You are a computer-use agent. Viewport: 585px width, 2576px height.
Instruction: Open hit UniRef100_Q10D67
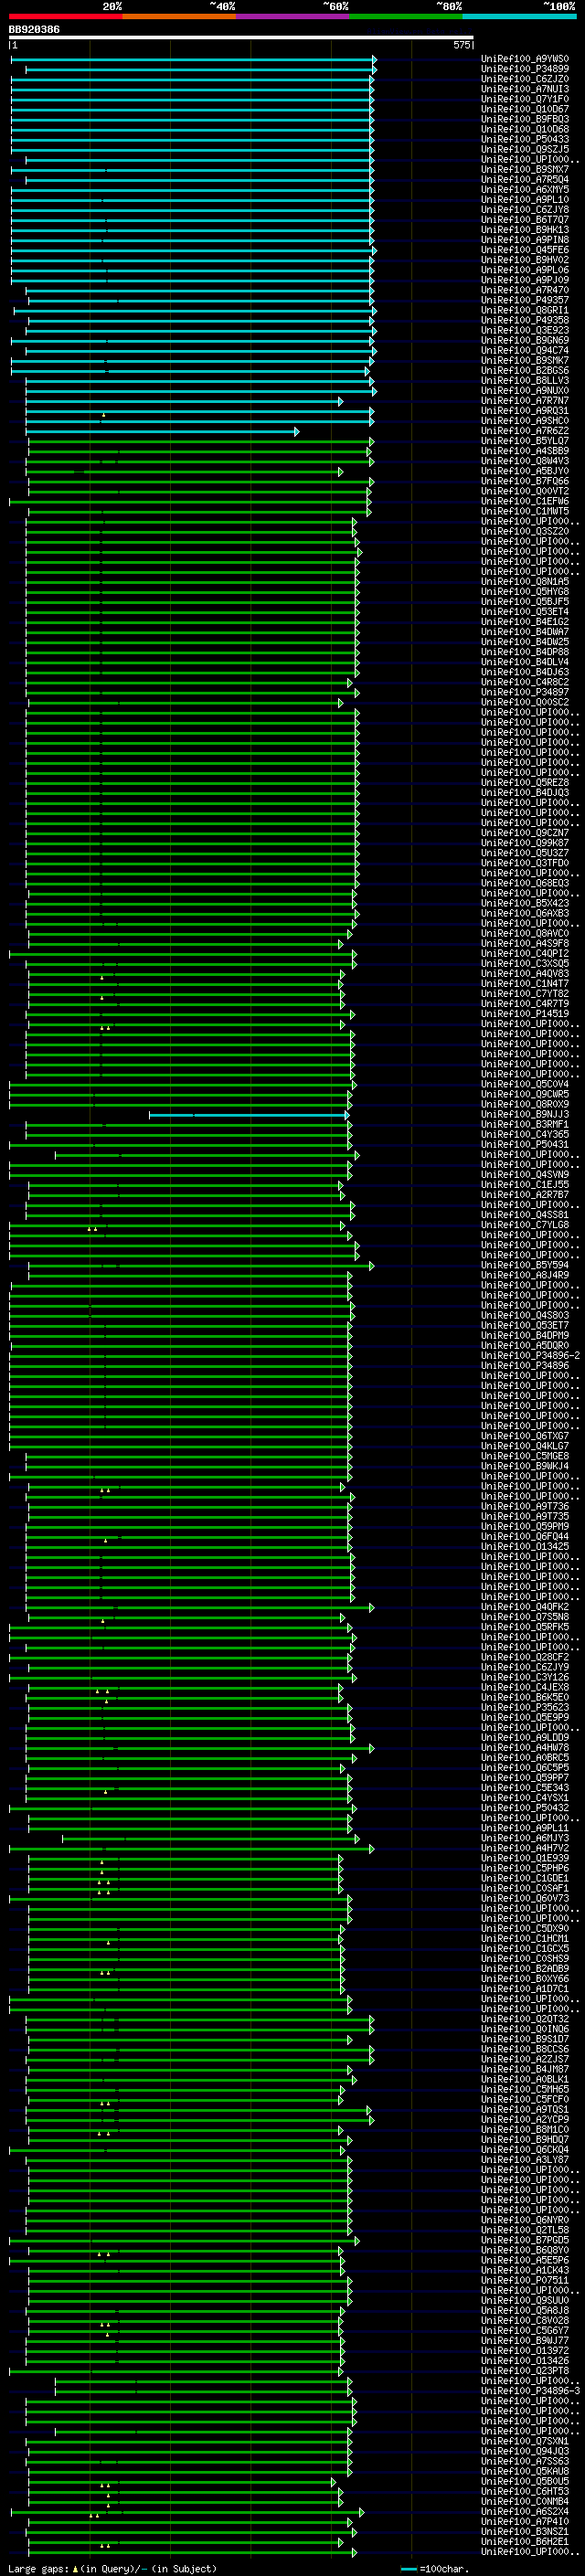pos(525,109)
